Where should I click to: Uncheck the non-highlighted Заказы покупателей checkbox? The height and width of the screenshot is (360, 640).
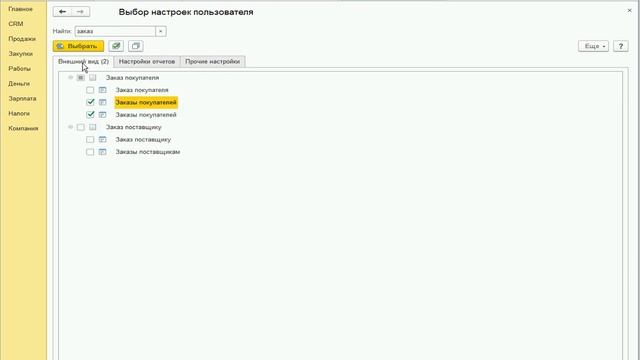[90, 115]
